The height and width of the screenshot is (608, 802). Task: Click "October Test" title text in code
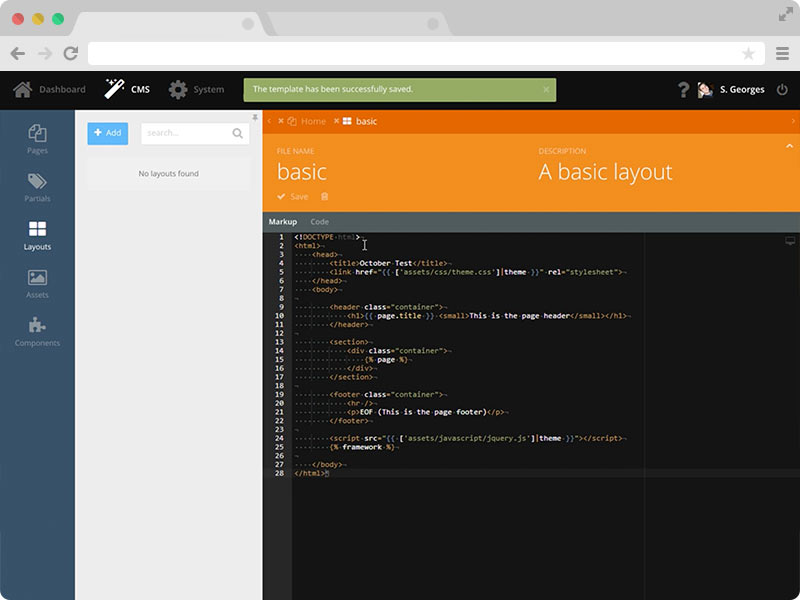[386, 263]
